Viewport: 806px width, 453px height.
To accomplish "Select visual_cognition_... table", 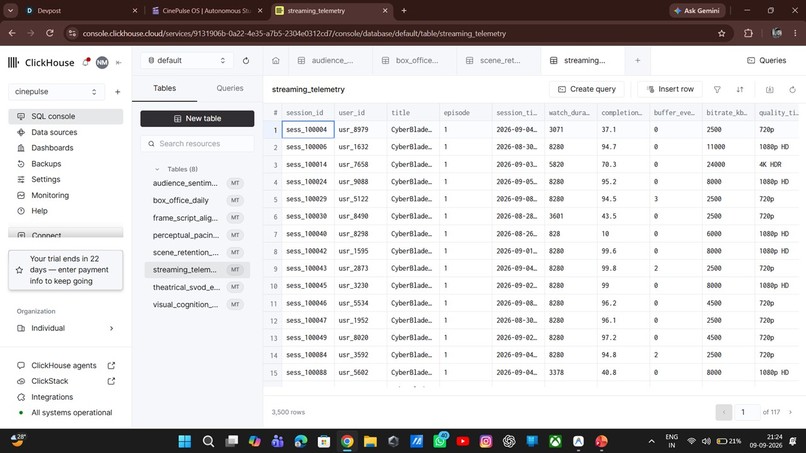I will coord(197,304).
